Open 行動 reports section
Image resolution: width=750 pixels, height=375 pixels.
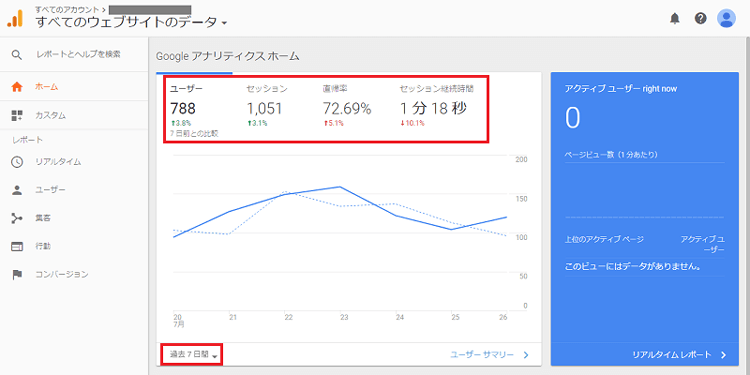tap(74, 247)
